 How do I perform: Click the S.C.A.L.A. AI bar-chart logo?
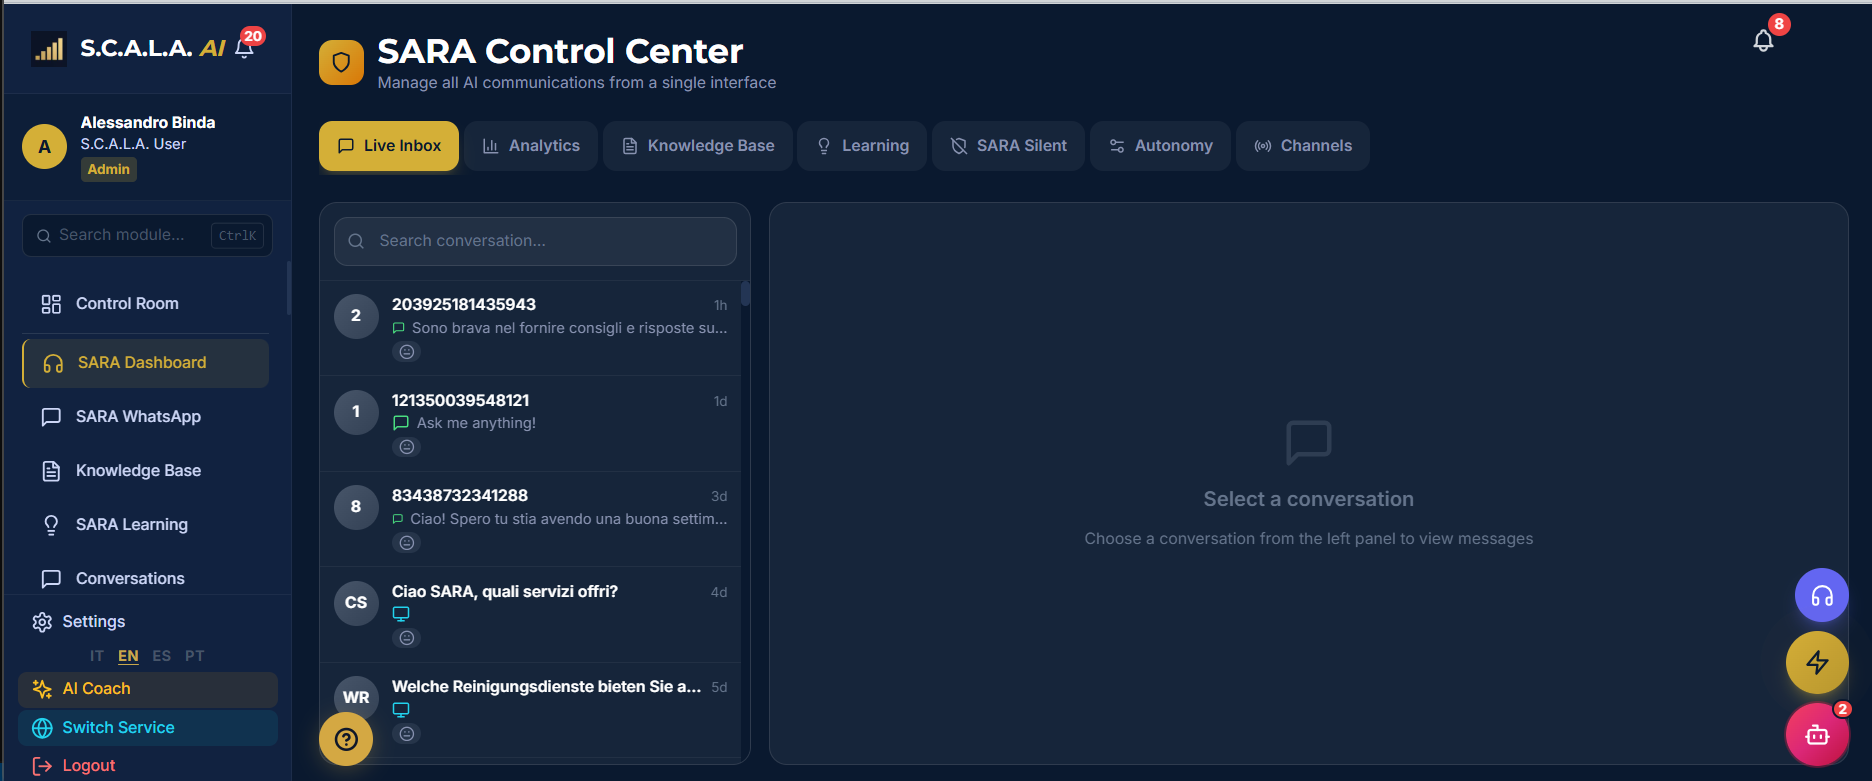[x=49, y=49]
